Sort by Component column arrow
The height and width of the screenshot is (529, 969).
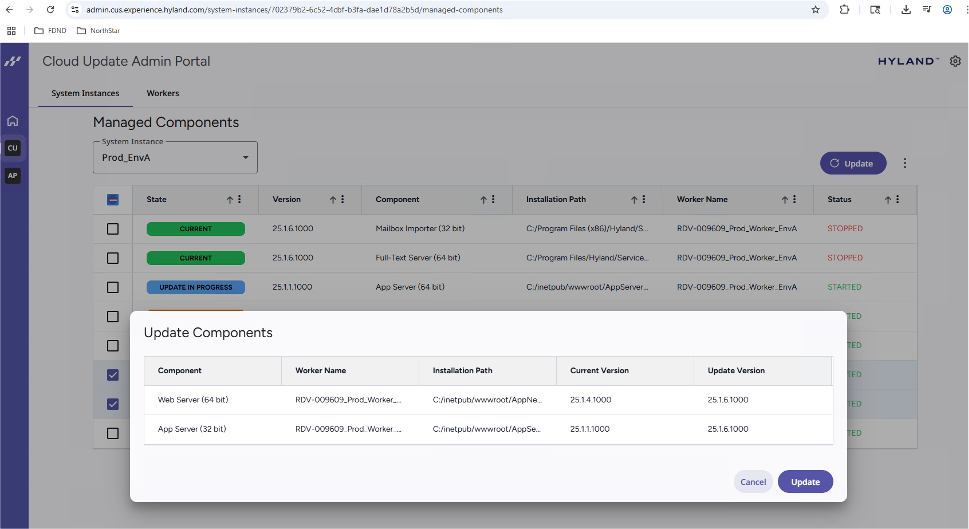point(484,200)
